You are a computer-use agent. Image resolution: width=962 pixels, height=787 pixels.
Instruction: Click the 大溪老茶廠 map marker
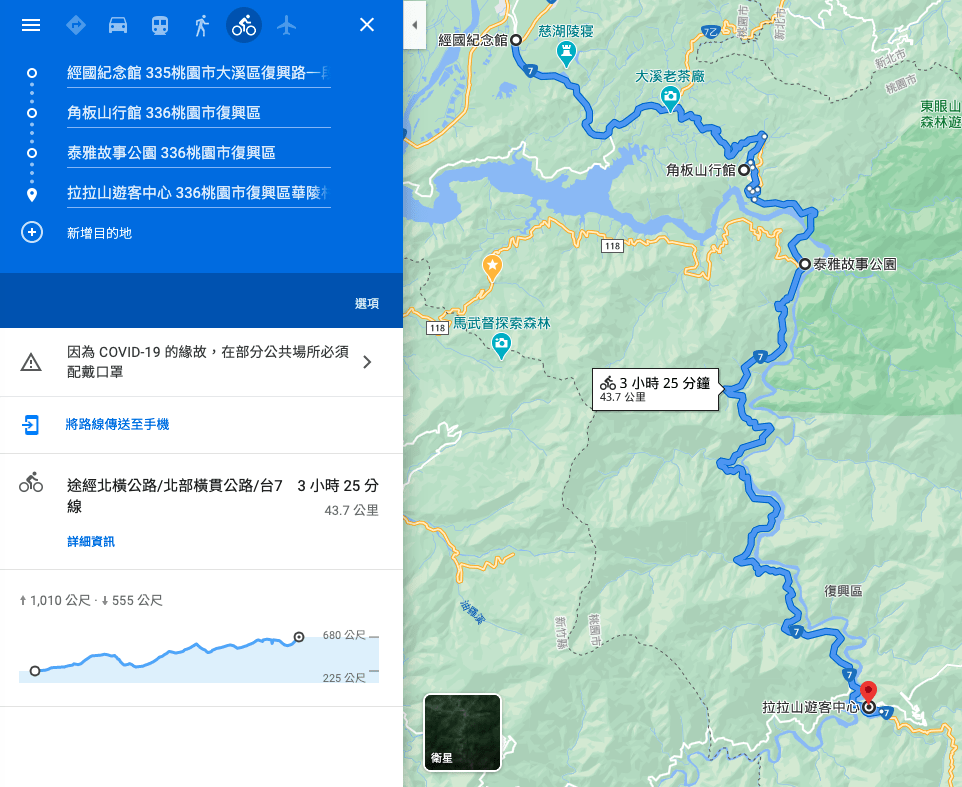point(669,97)
